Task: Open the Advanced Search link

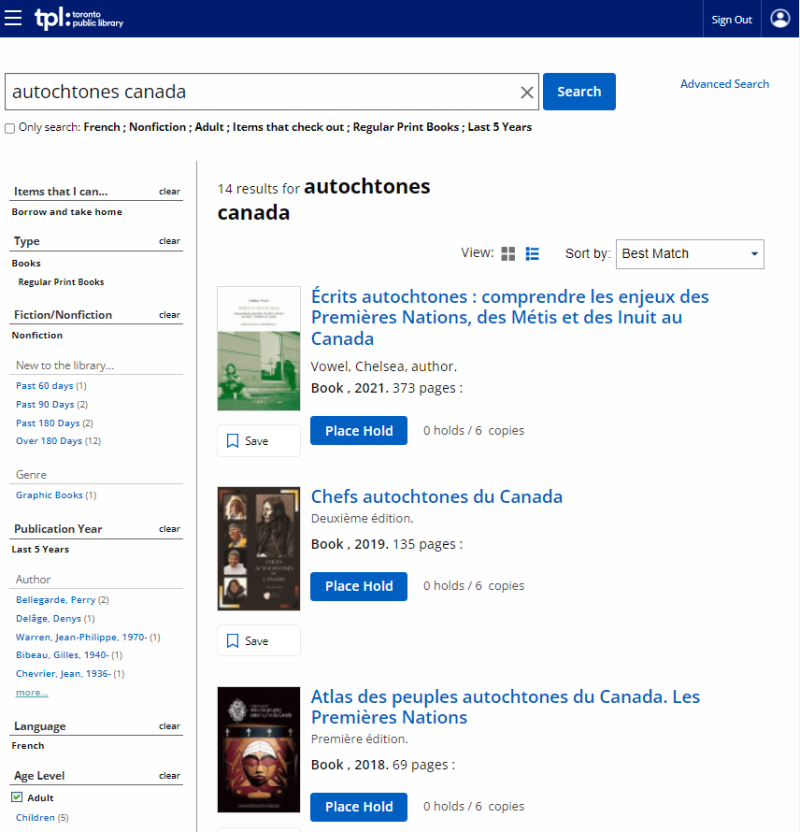Action: (x=724, y=84)
